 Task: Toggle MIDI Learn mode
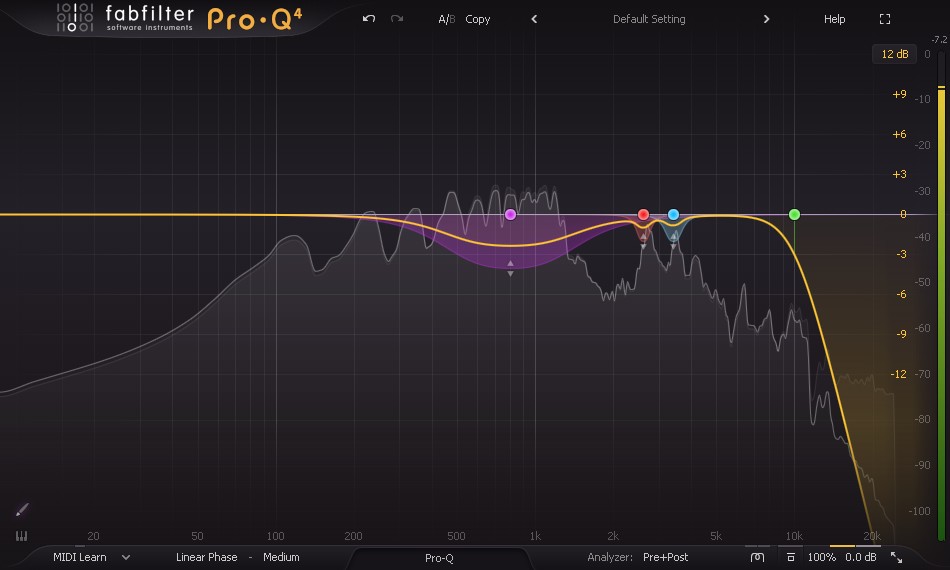click(81, 557)
